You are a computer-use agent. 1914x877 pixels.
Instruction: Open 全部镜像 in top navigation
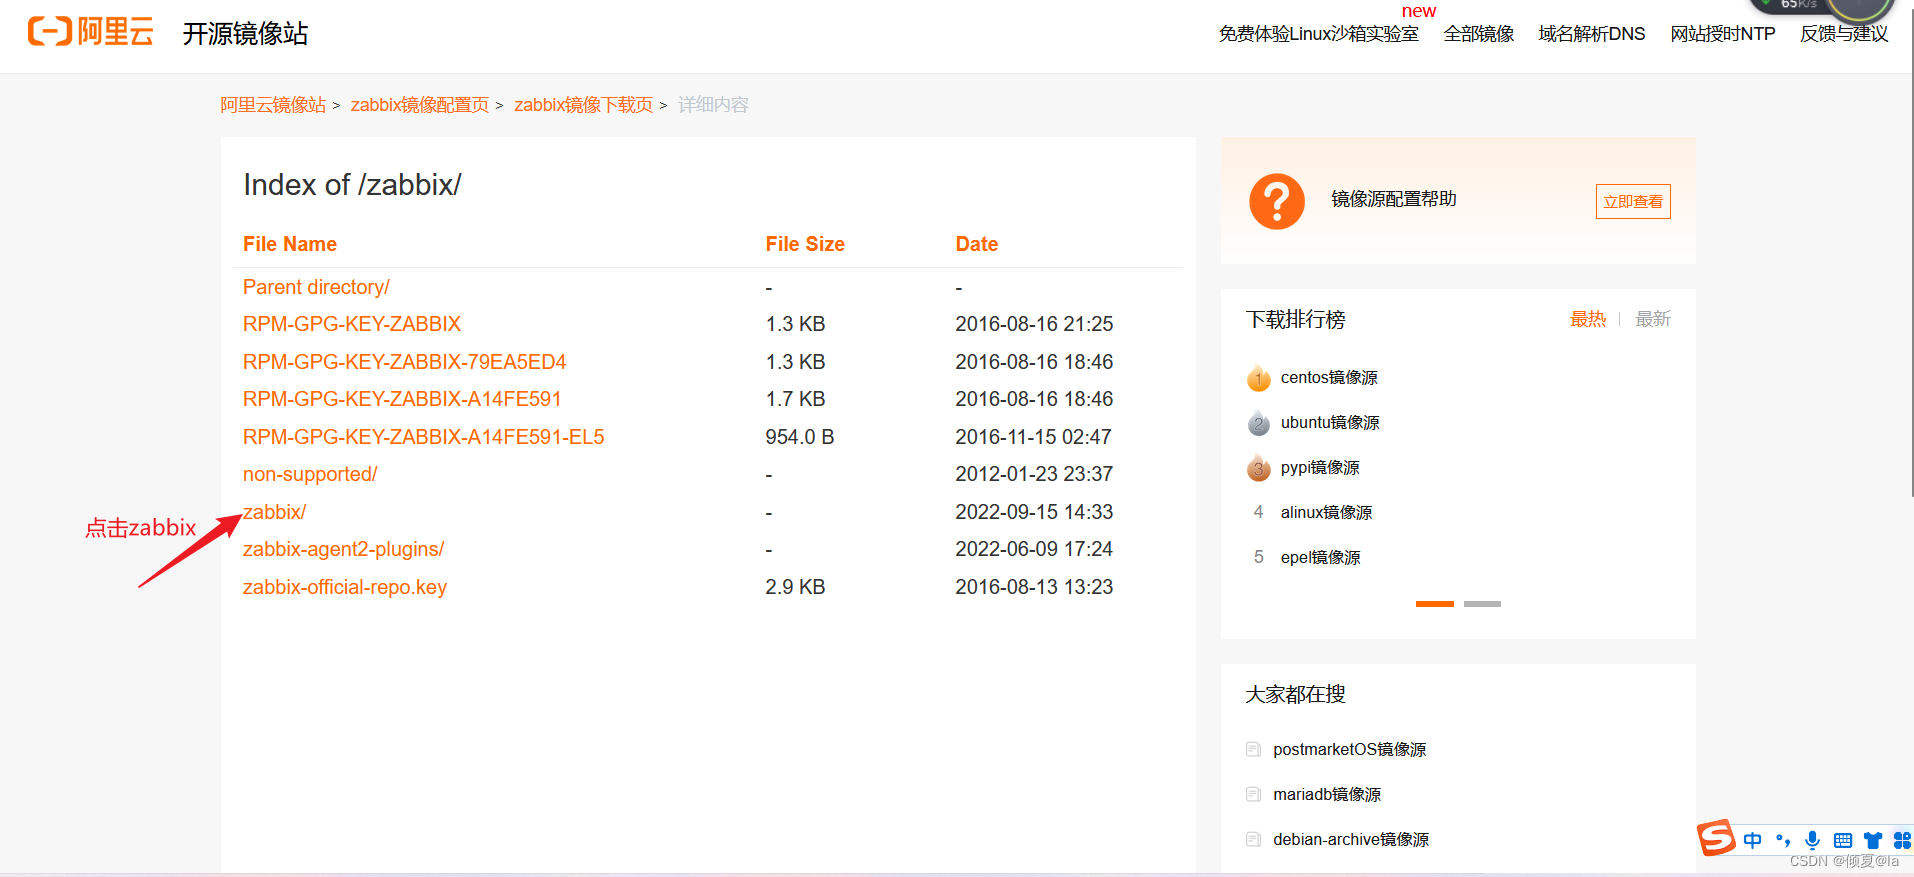point(1479,34)
